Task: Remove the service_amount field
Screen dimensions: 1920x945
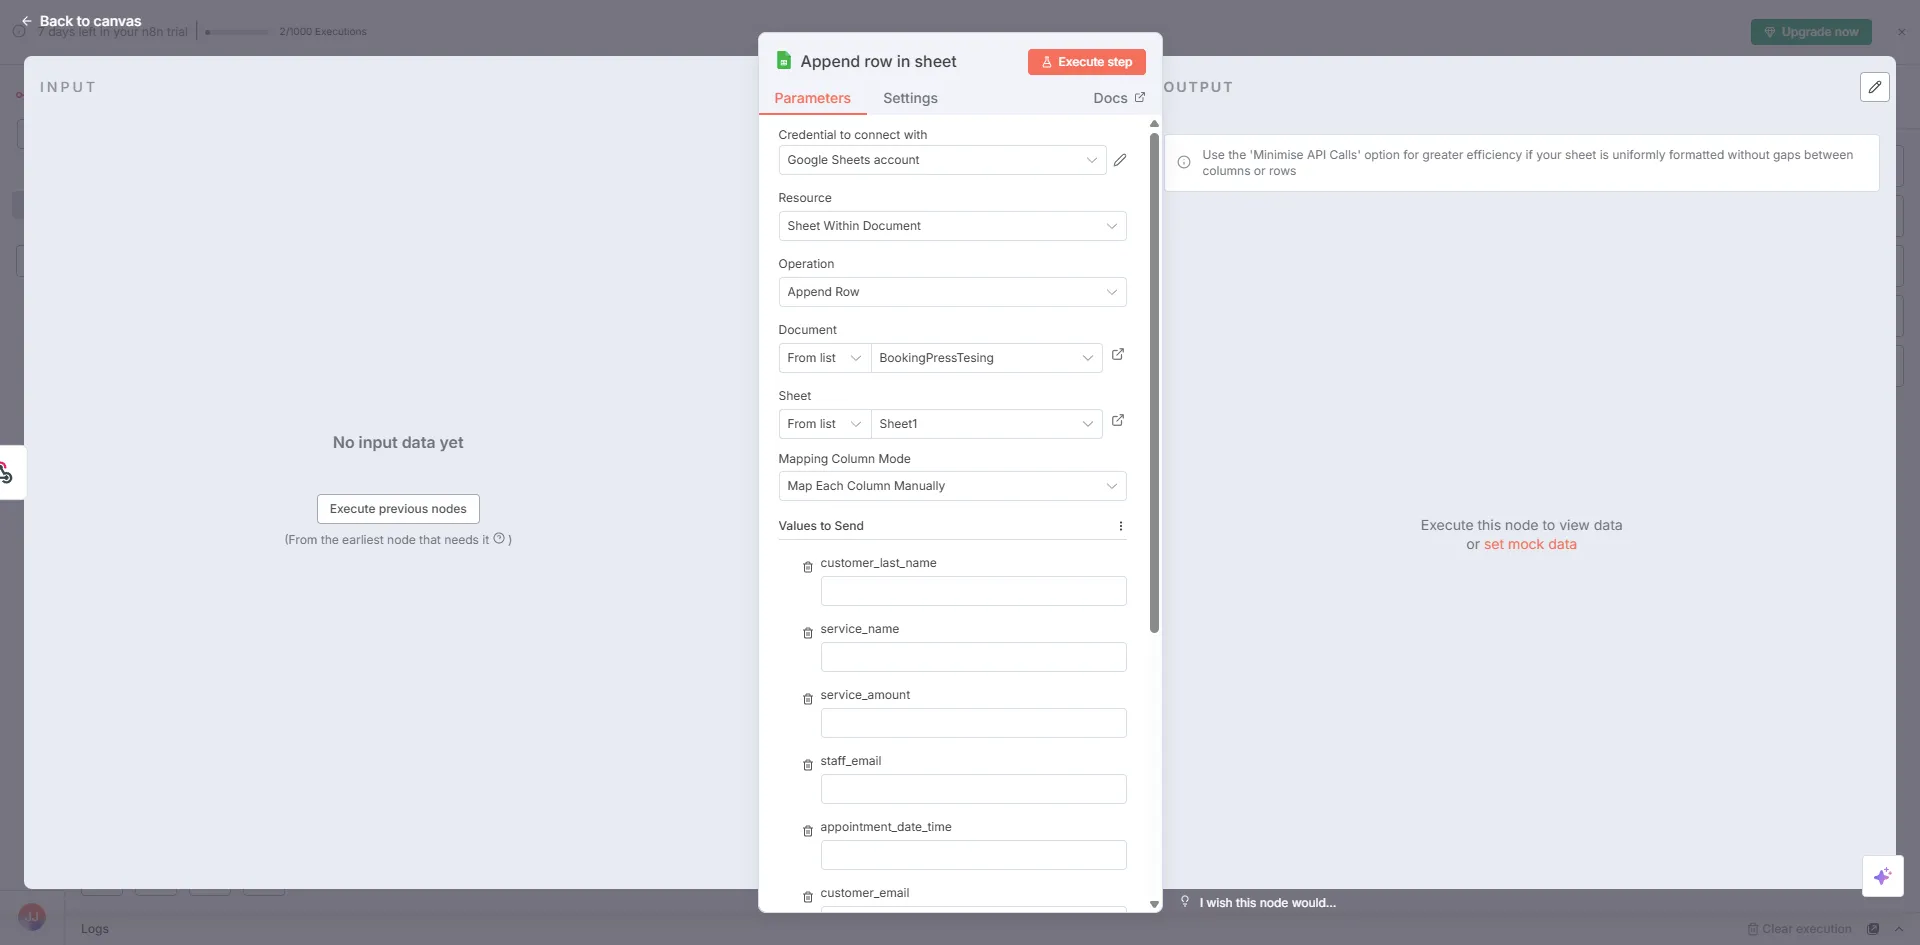Action: pyautogui.click(x=808, y=699)
